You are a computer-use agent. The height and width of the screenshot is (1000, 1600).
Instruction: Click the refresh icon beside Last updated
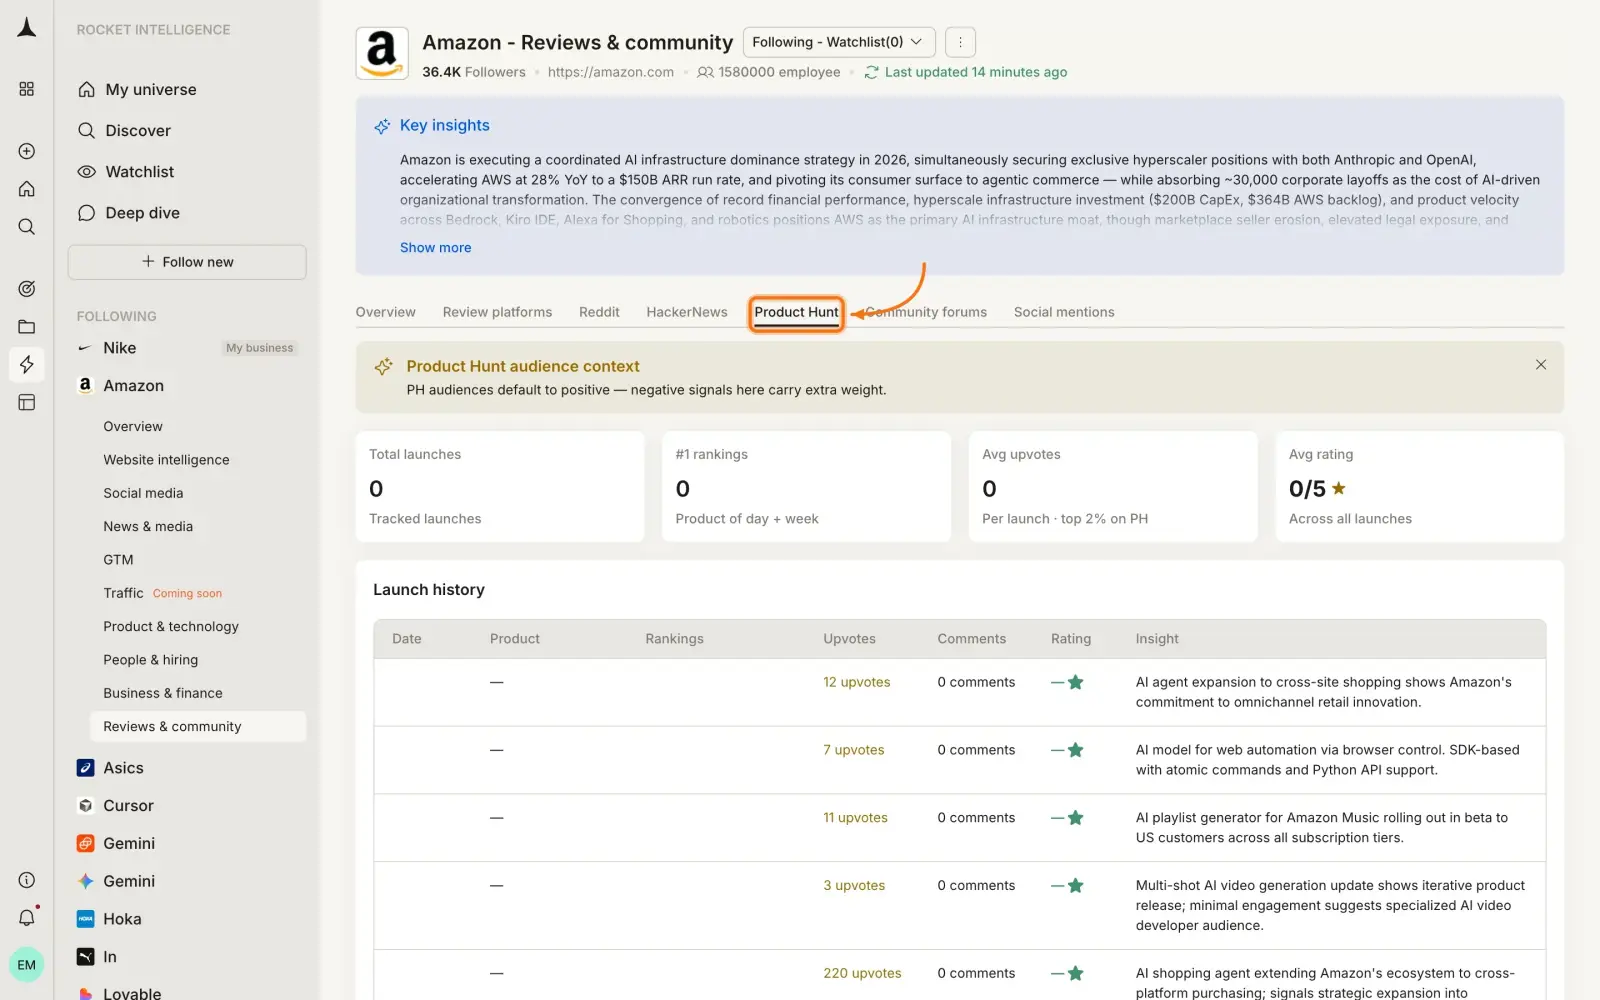[x=871, y=72]
